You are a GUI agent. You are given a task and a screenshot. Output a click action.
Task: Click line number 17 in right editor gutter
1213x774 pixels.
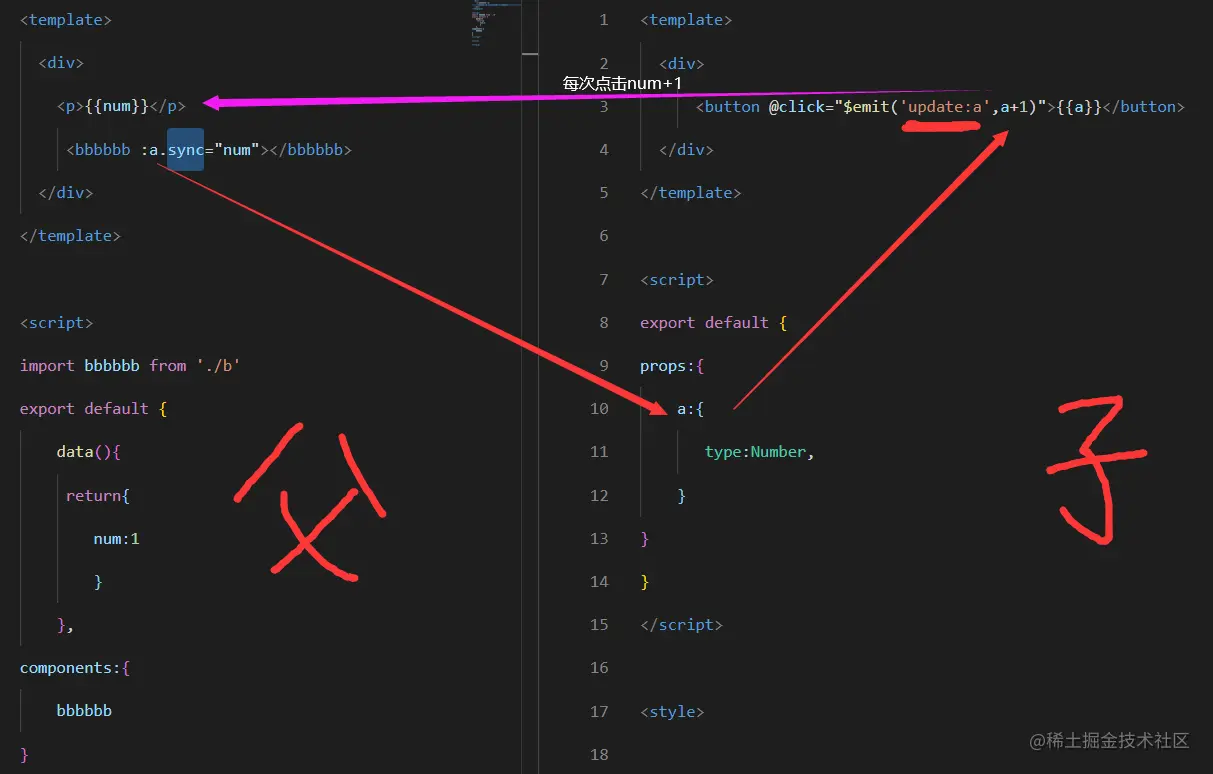[599, 712]
